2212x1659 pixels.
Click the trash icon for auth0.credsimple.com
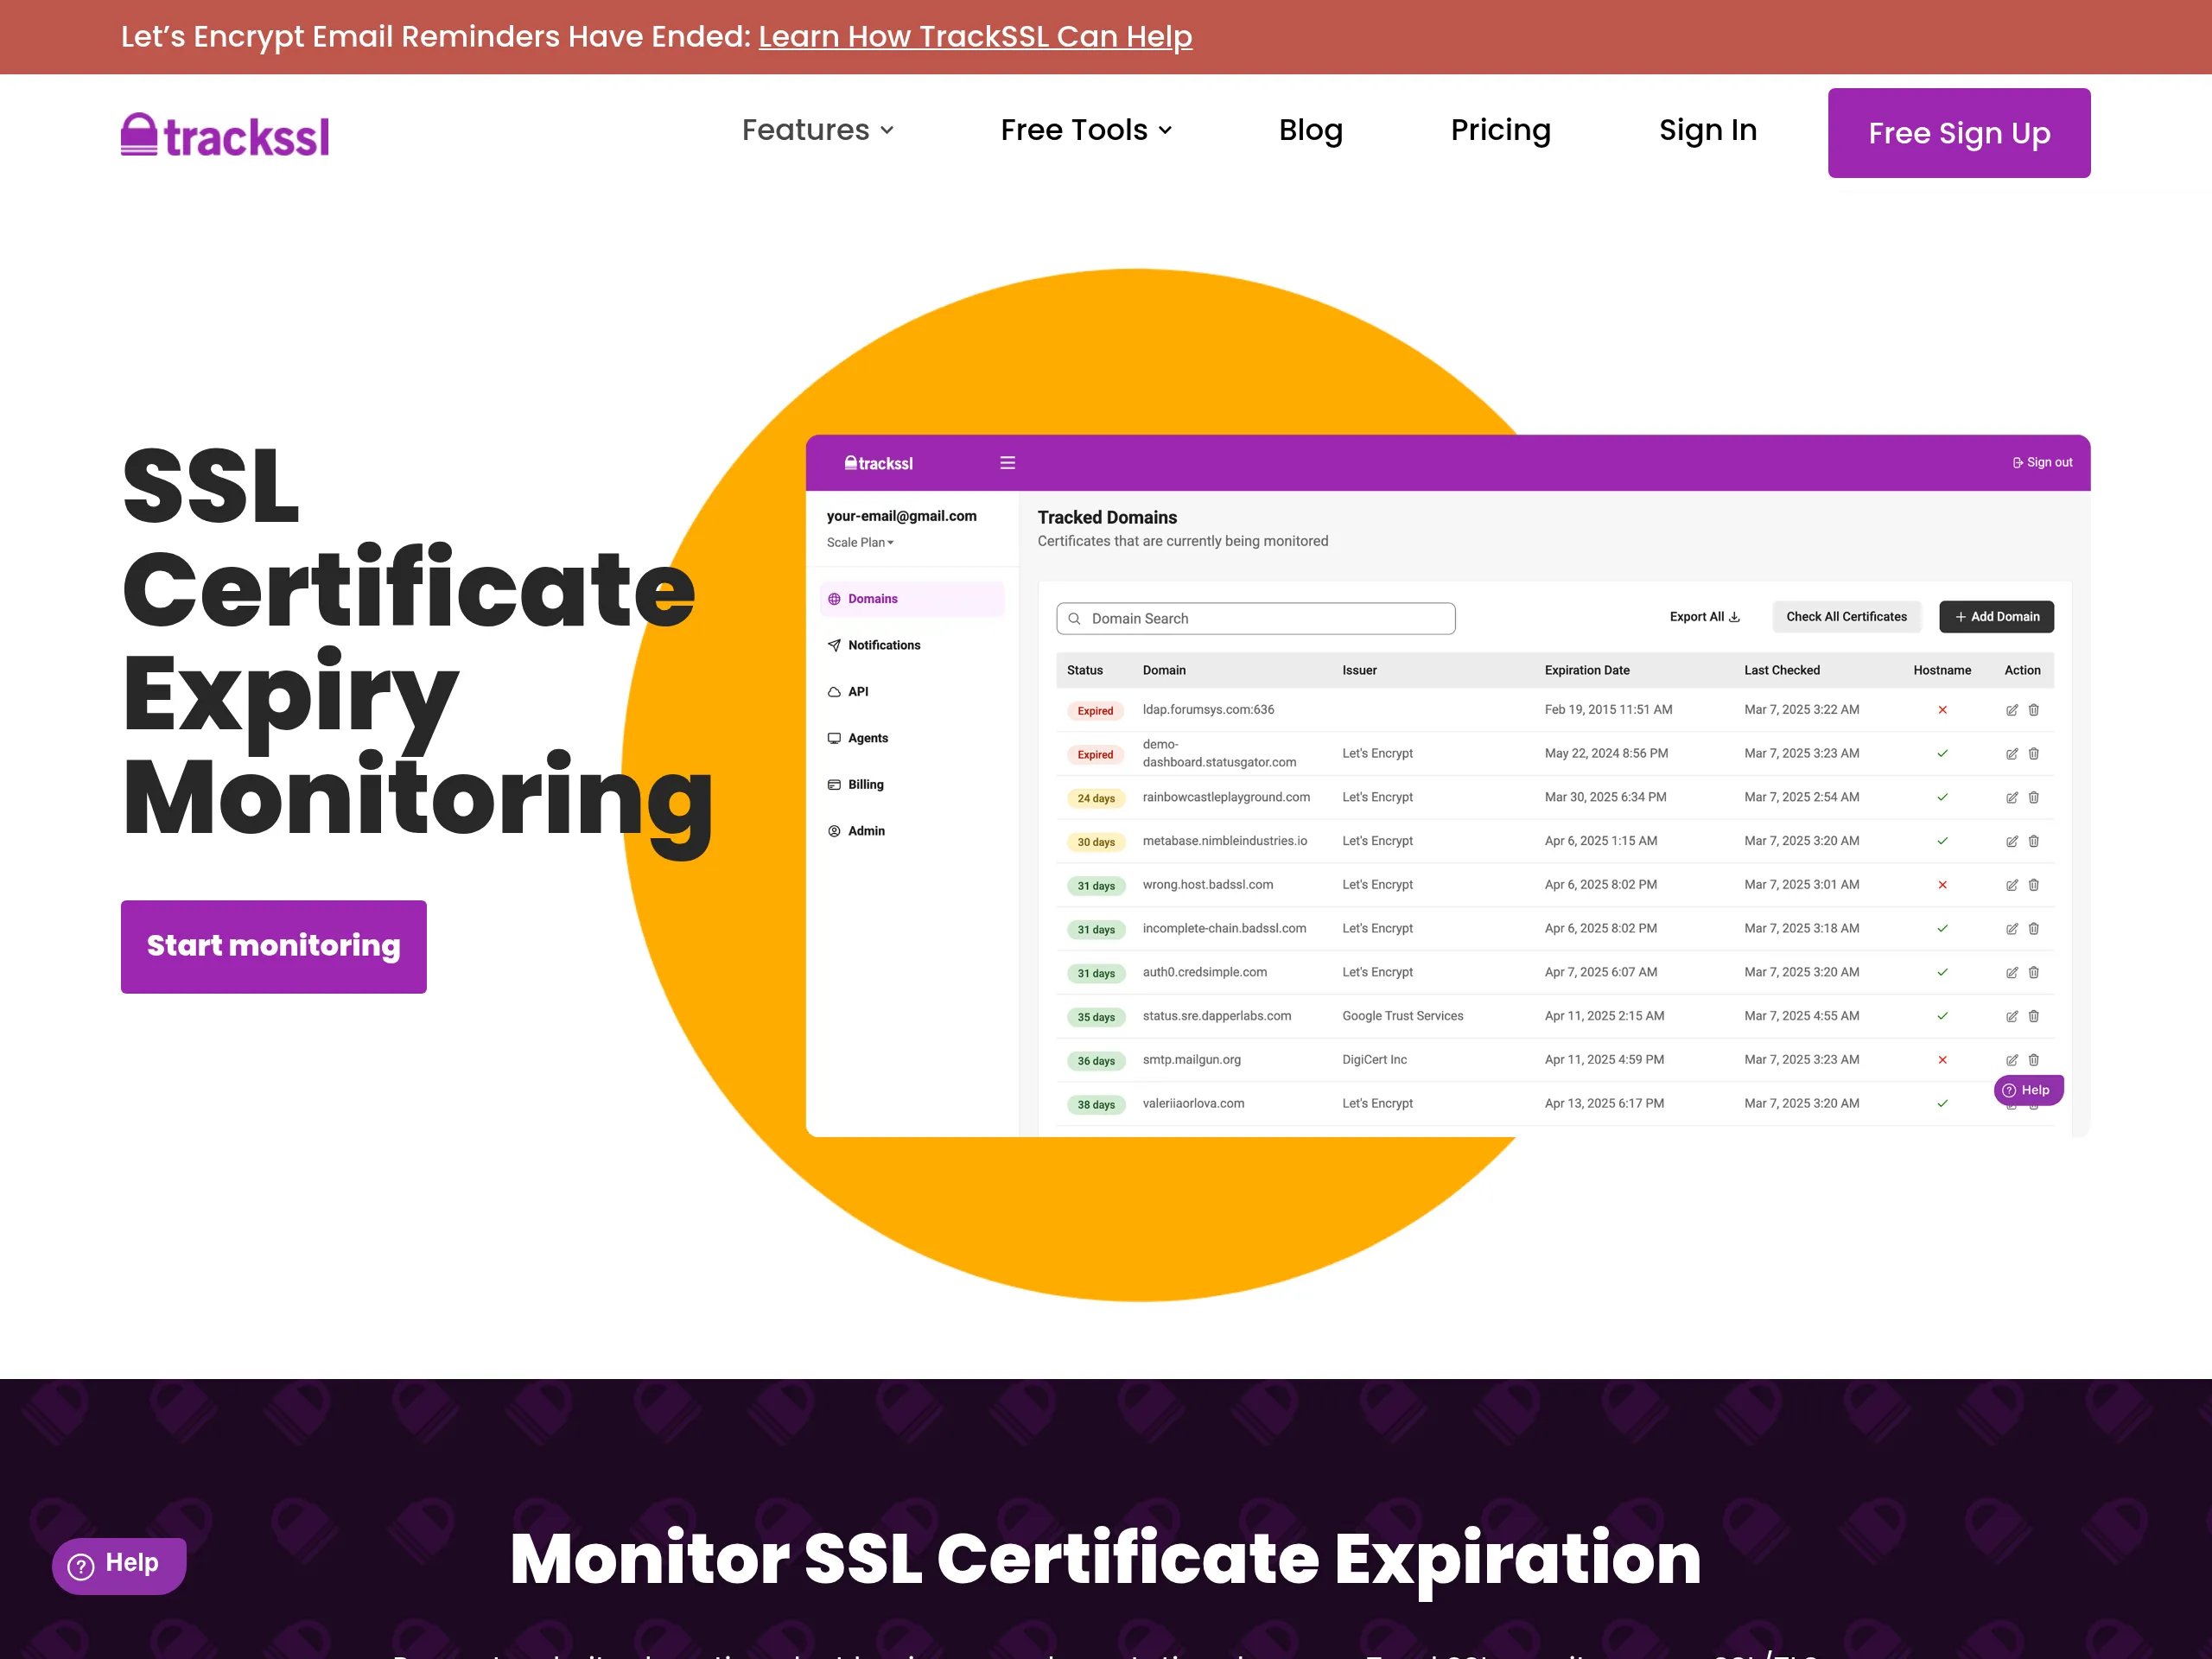pyautogui.click(x=2033, y=973)
